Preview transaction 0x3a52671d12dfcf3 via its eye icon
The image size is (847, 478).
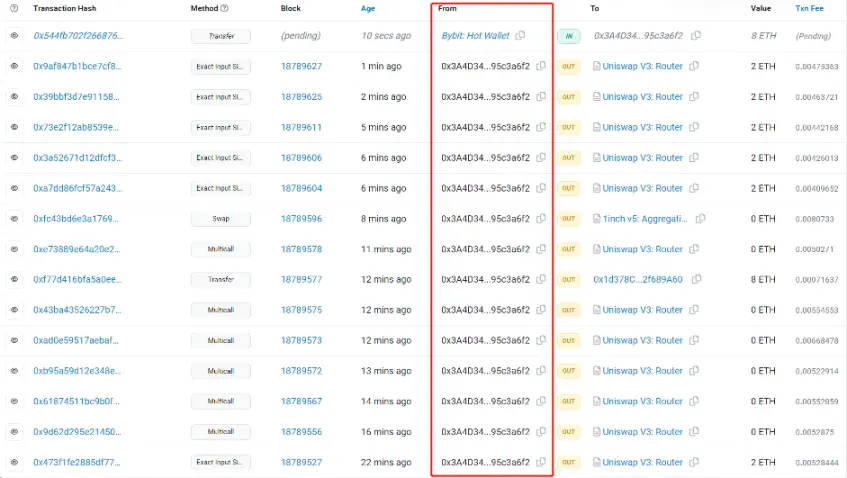(x=14, y=158)
